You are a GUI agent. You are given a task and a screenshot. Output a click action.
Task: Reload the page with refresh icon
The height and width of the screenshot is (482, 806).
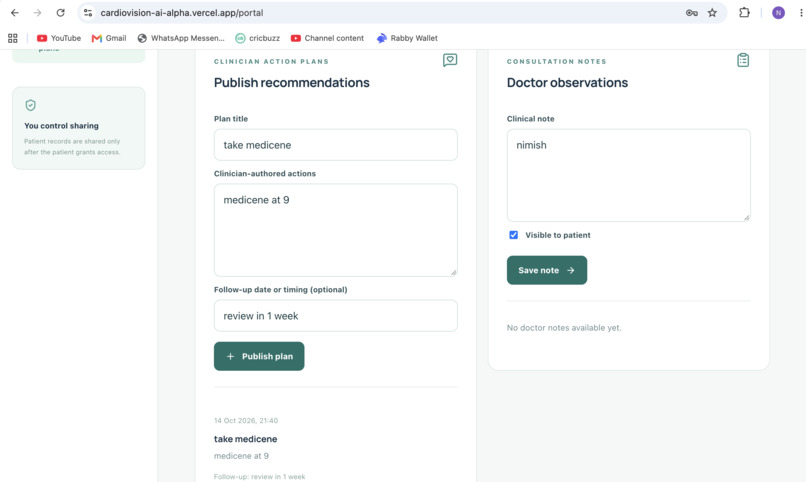click(x=60, y=13)
